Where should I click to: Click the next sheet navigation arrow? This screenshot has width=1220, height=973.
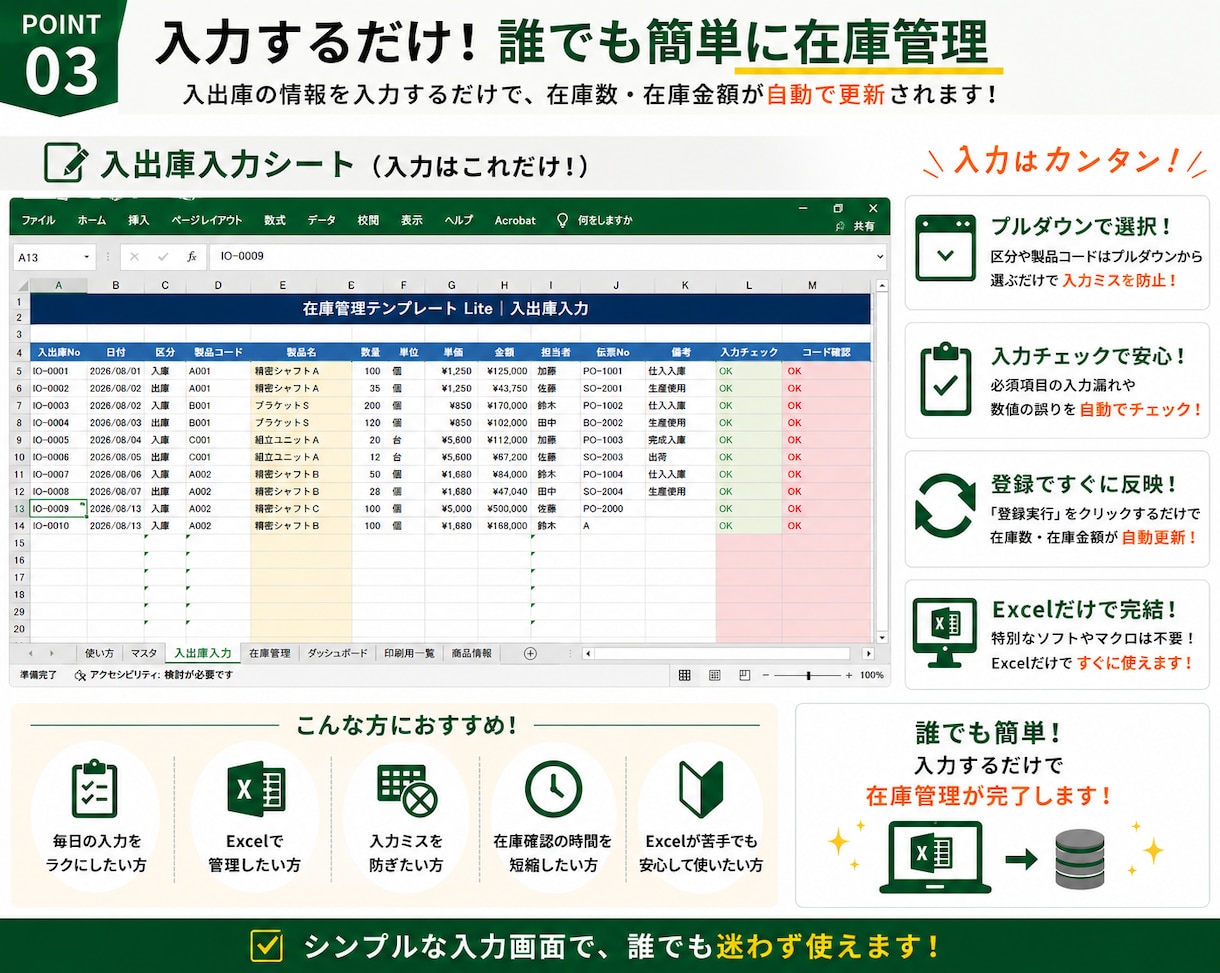point(52,653)
